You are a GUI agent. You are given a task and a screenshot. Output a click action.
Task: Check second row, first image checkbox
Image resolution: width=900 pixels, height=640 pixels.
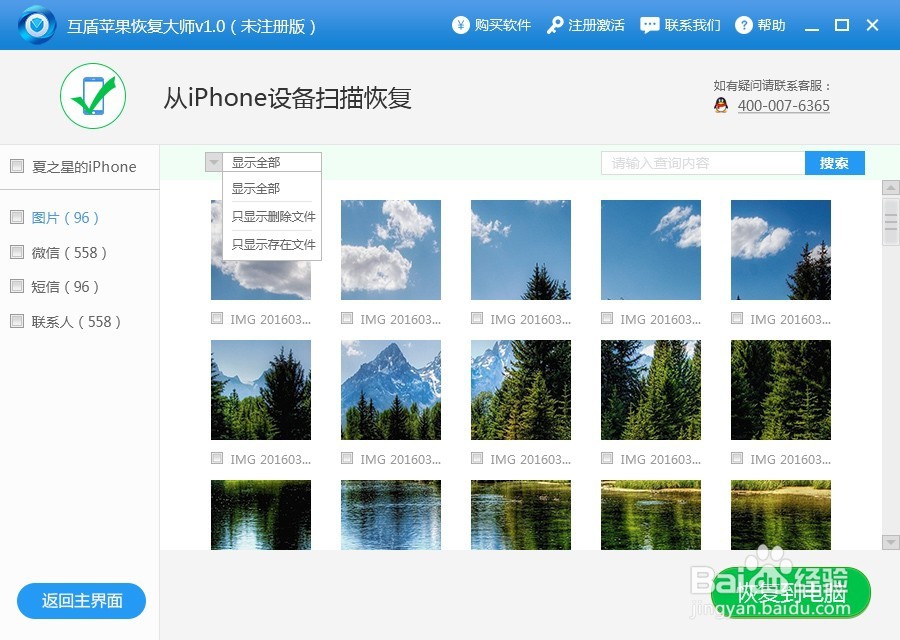(217, 457)
